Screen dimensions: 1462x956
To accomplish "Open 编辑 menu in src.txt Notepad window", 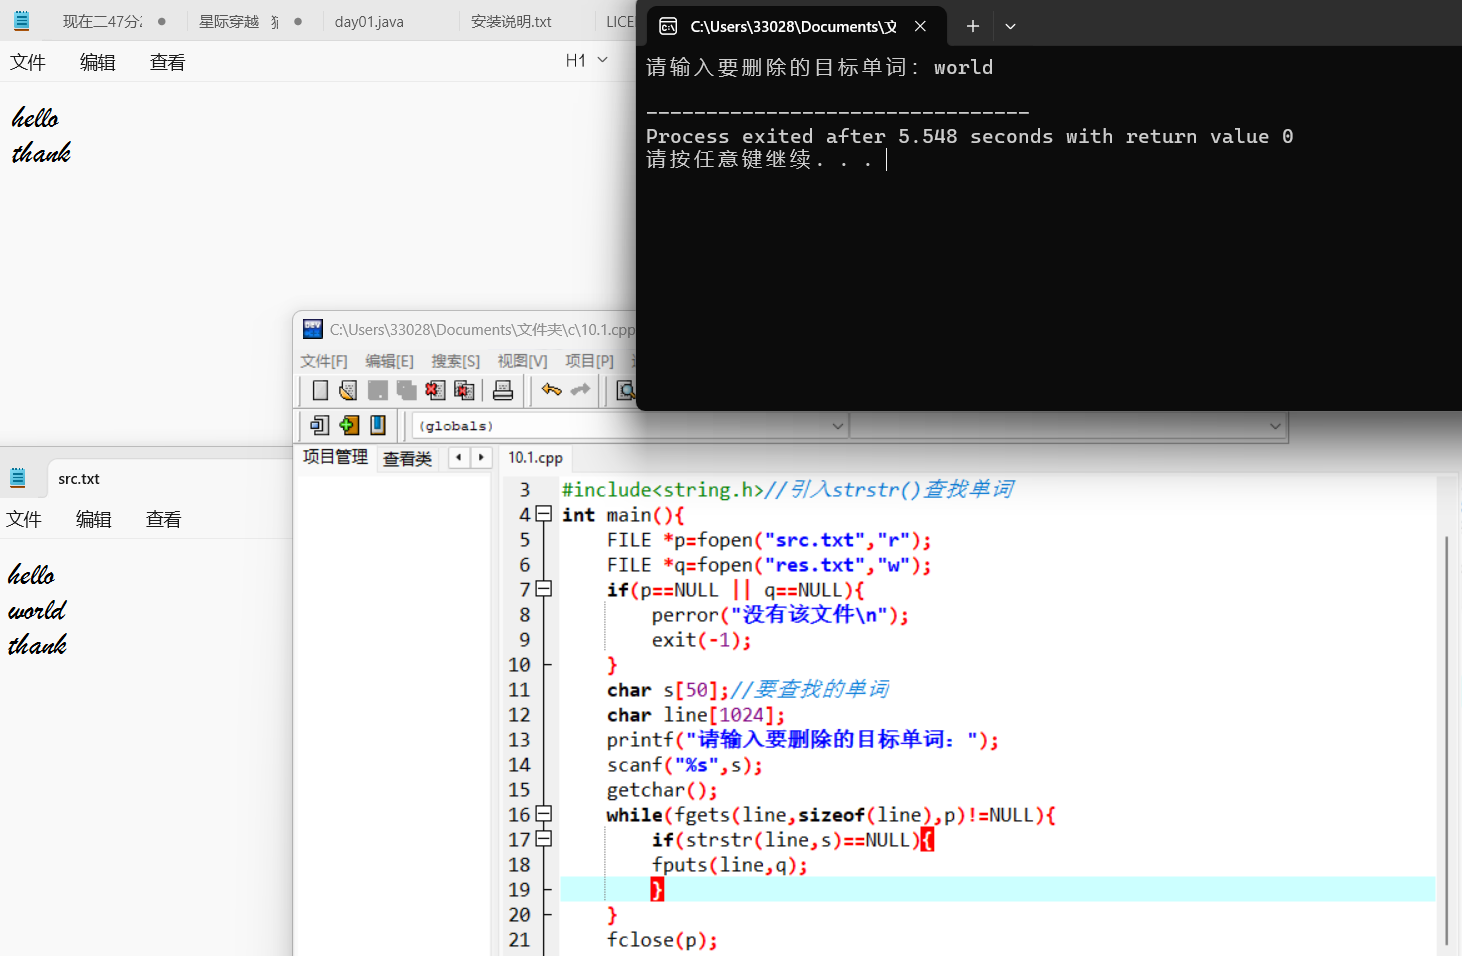I will [x=94, y=519].
